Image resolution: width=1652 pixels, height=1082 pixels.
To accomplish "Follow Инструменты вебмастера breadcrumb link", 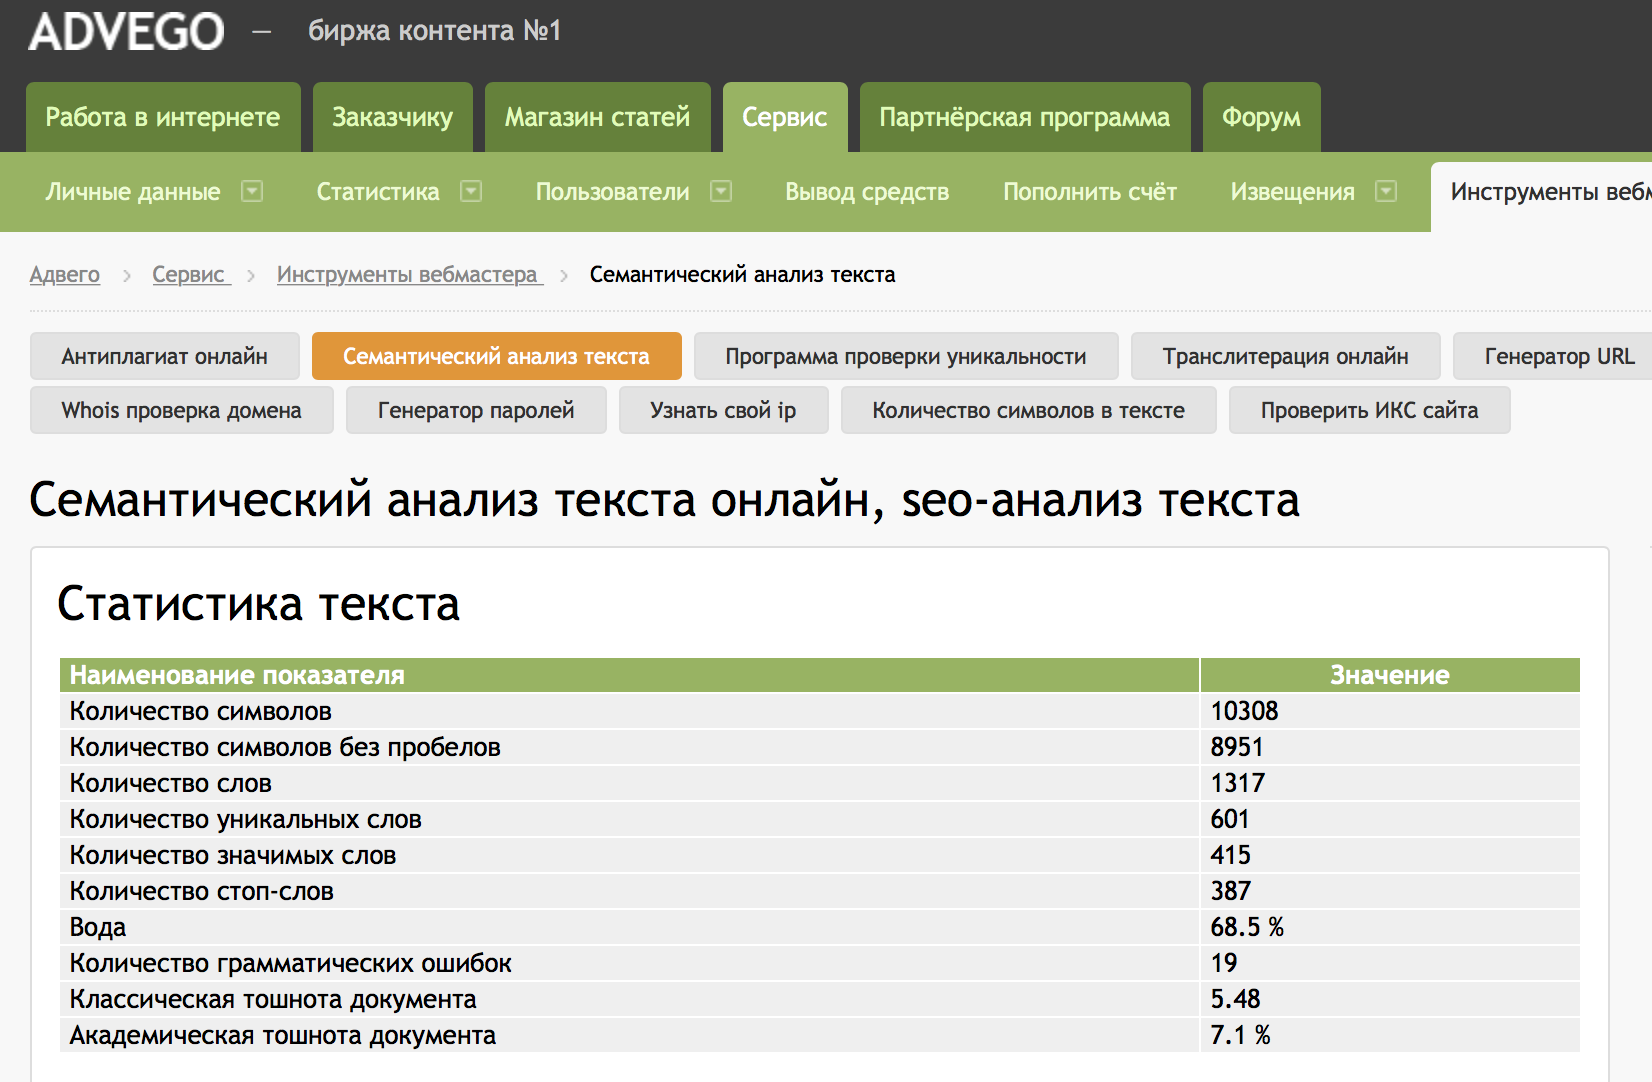I will coord(410,274).
